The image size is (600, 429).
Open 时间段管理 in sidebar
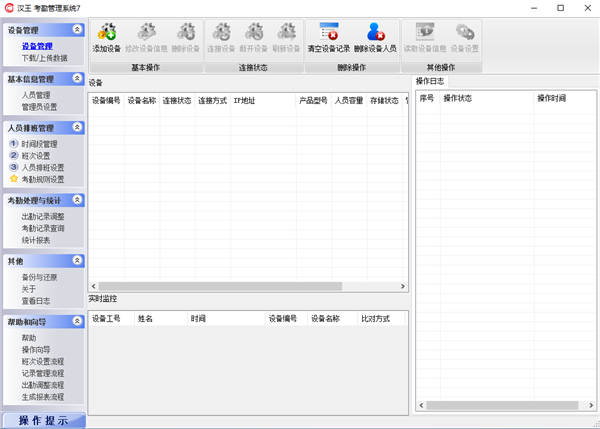pyautogui.click(x=39, y=144)
